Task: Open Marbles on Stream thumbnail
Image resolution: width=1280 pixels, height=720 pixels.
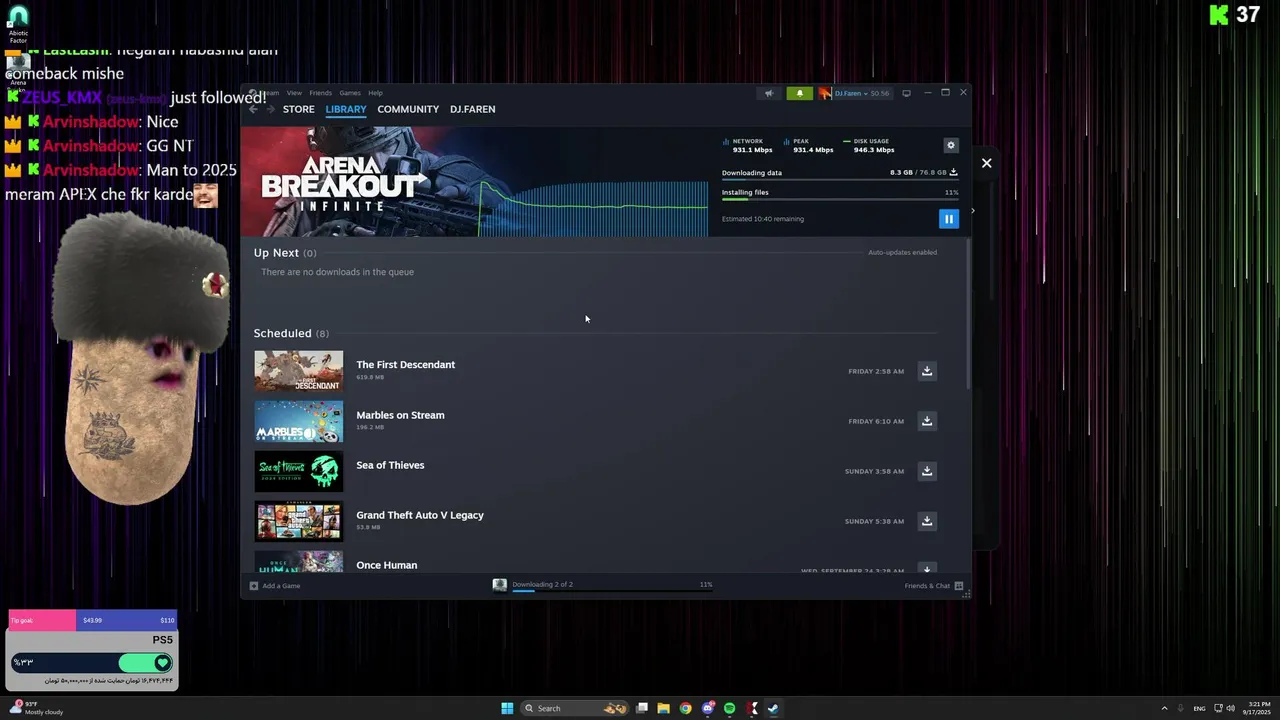Action: [298, 421]
